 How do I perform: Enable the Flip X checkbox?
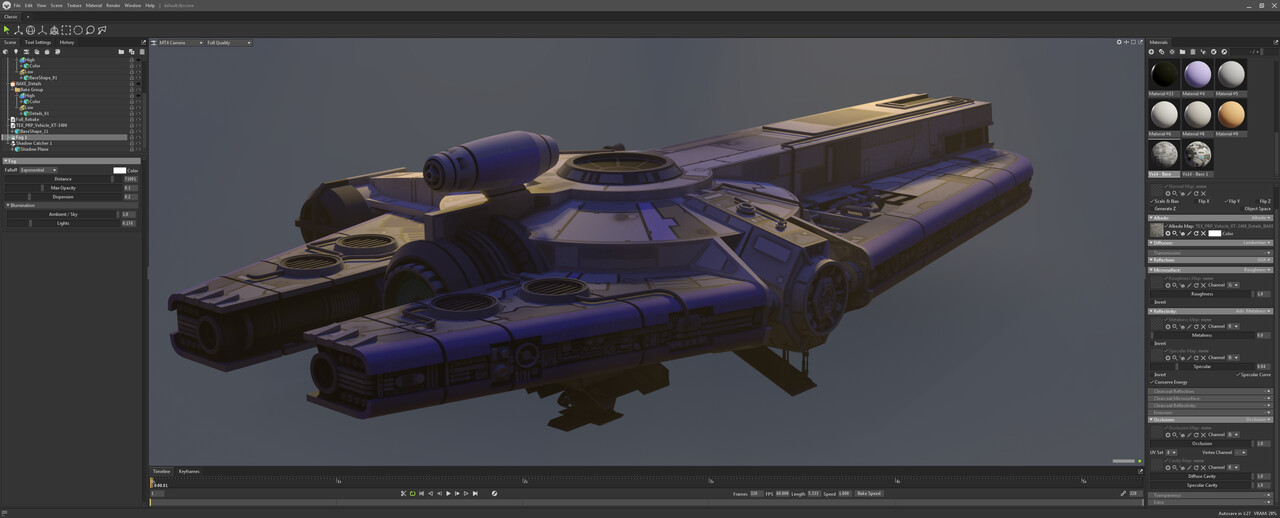tap(1196, 201)
